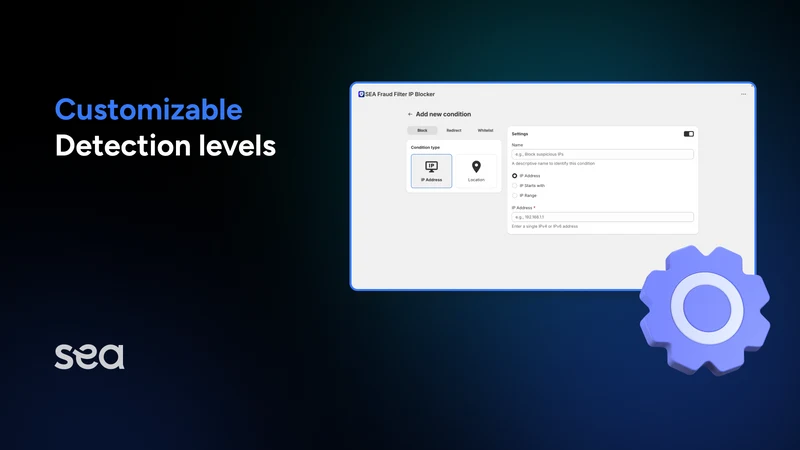Screen dimensions: 800x450
Task: Choose the IP Address radio option
Action: [x=514, y=176]
